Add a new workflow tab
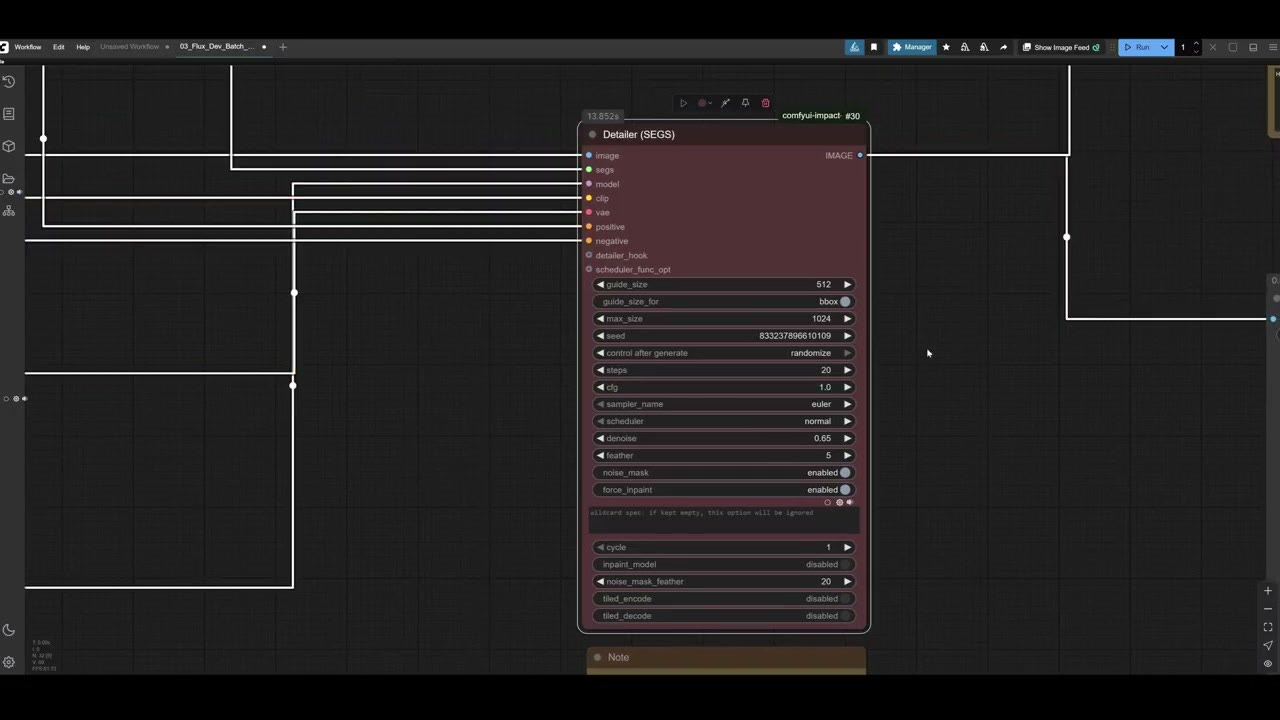The width and height of the screenshot is (1280, 720). tap(283, 47)
